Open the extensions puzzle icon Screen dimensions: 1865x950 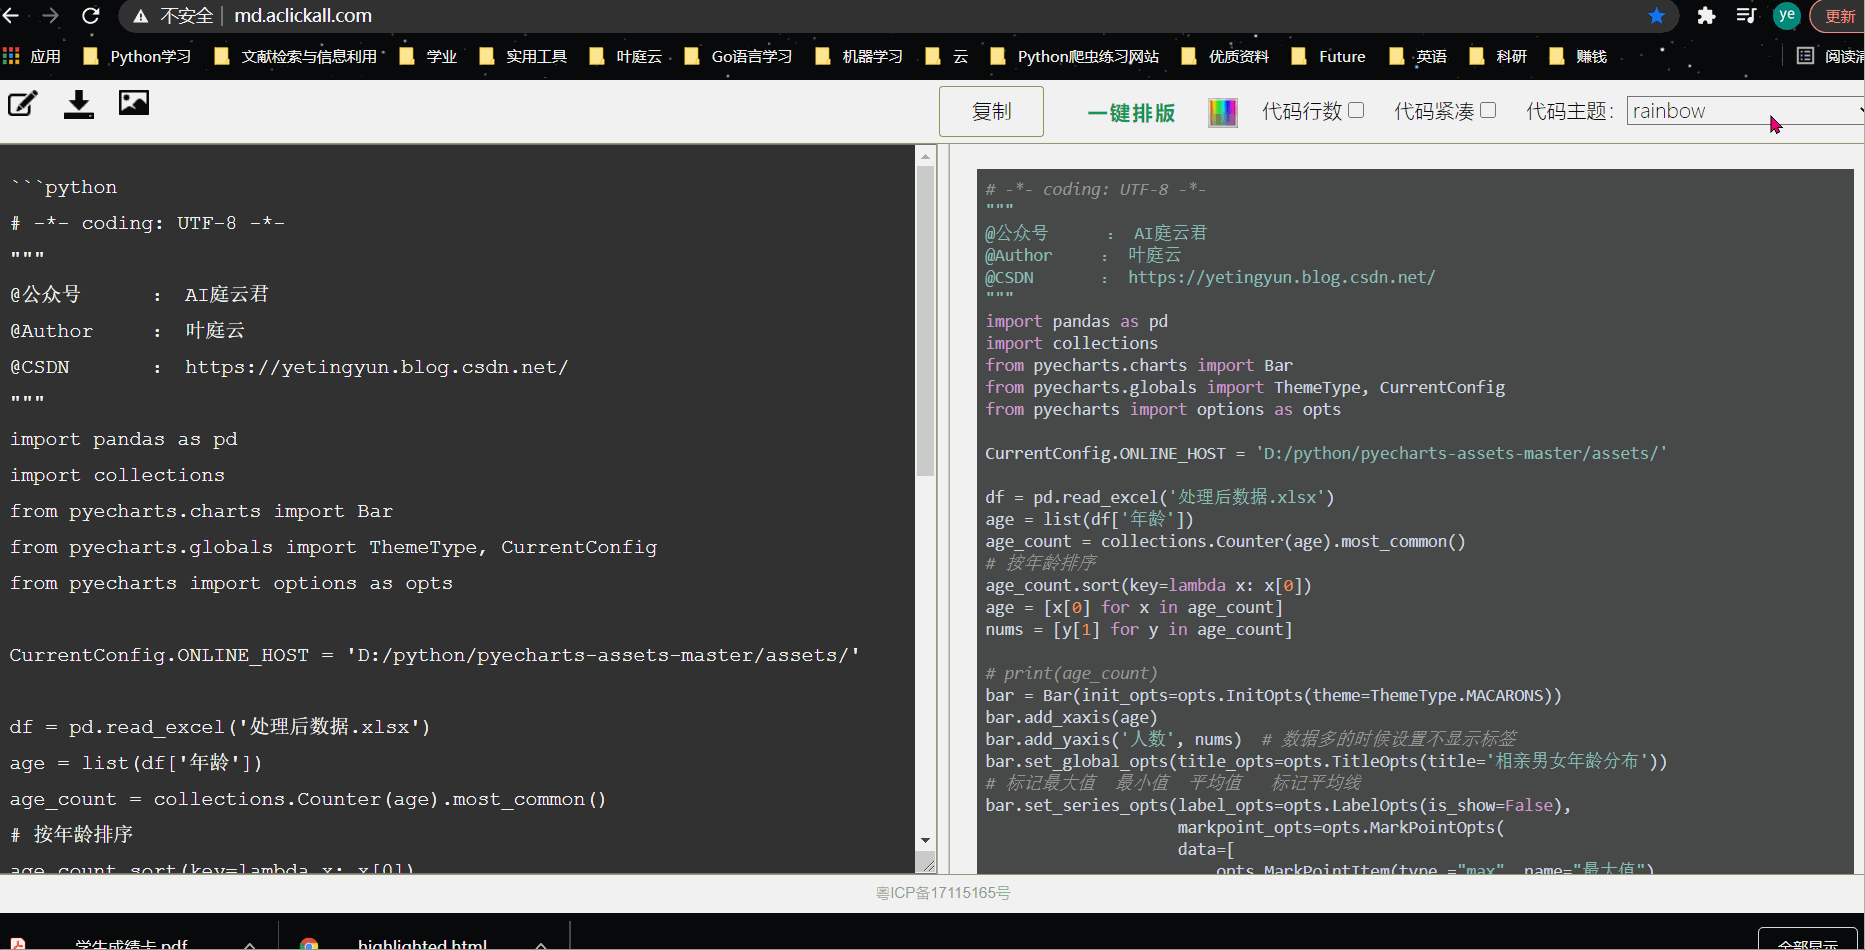1706,16
